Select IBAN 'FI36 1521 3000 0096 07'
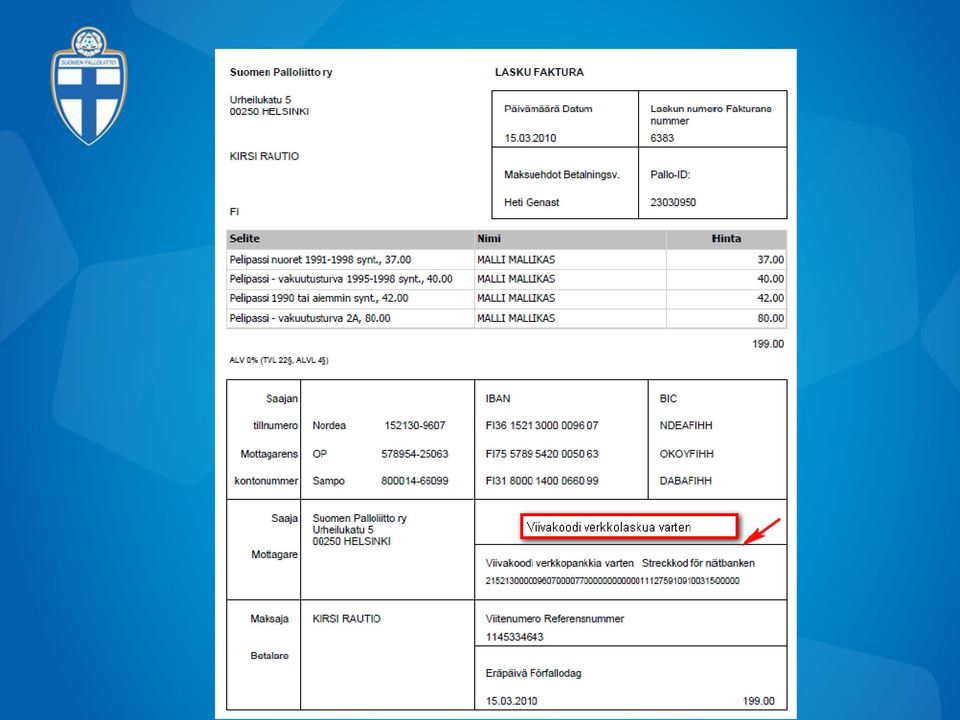 [x=542, y=426]
